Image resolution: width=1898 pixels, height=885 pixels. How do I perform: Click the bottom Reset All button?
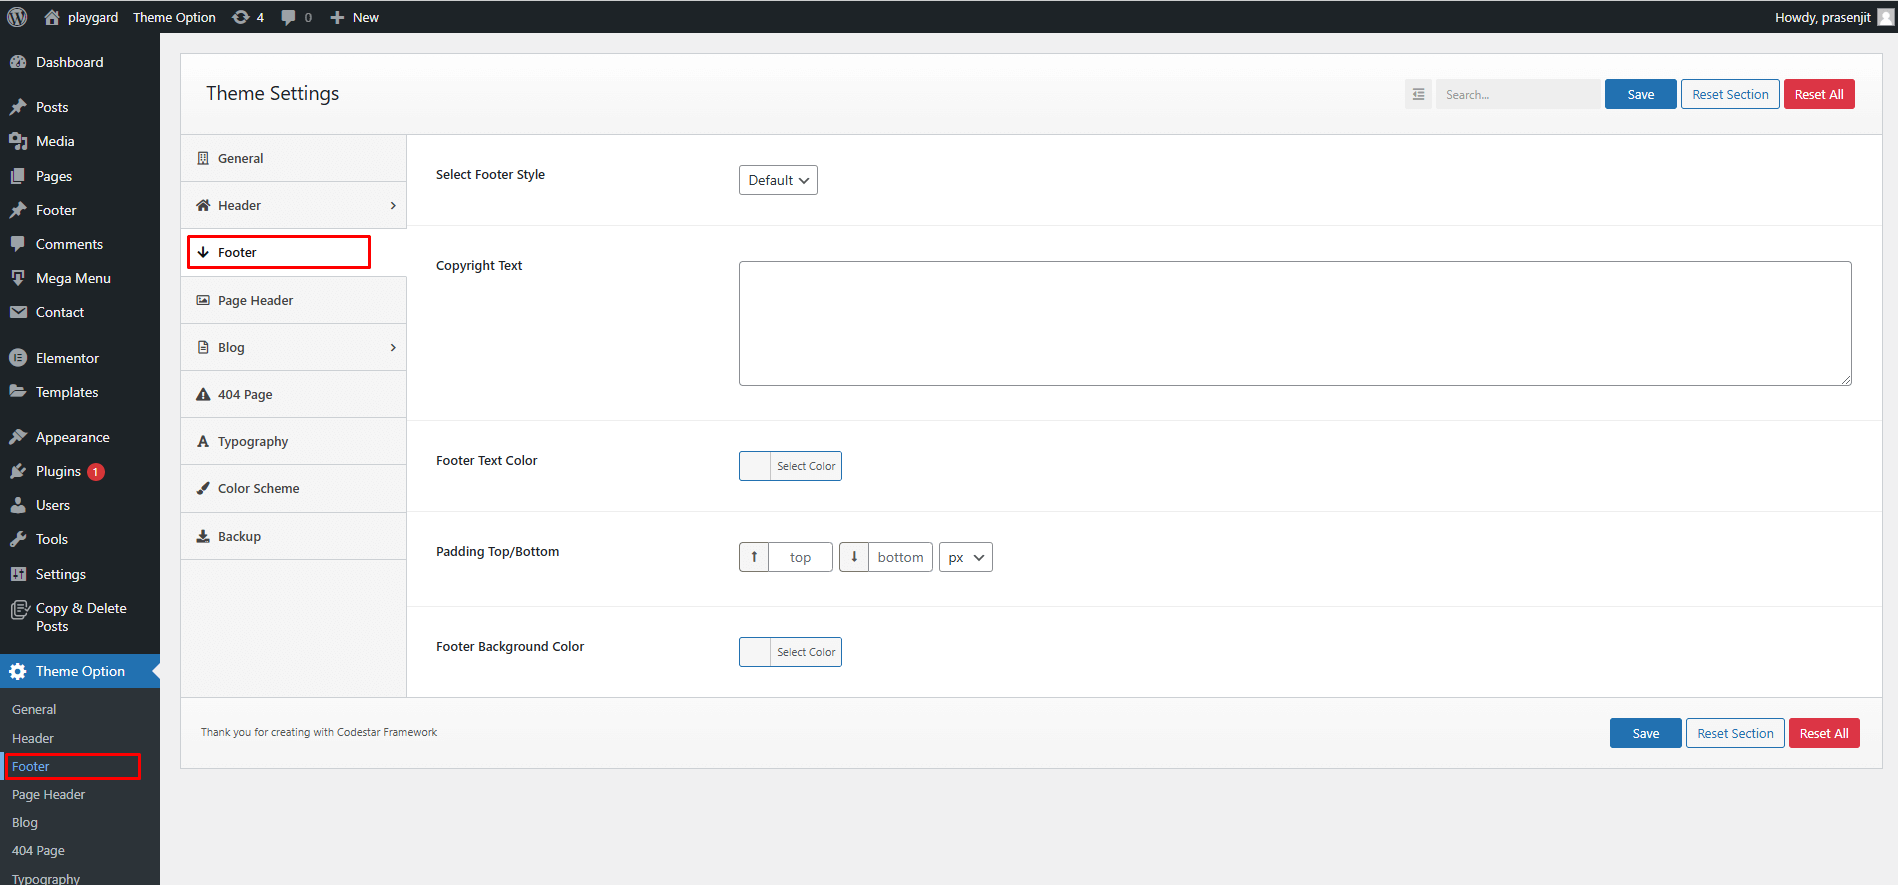[1824, 733]
